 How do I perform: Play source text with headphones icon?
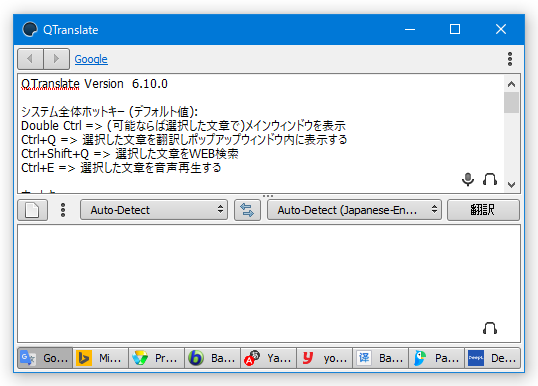tap(490, 179)
